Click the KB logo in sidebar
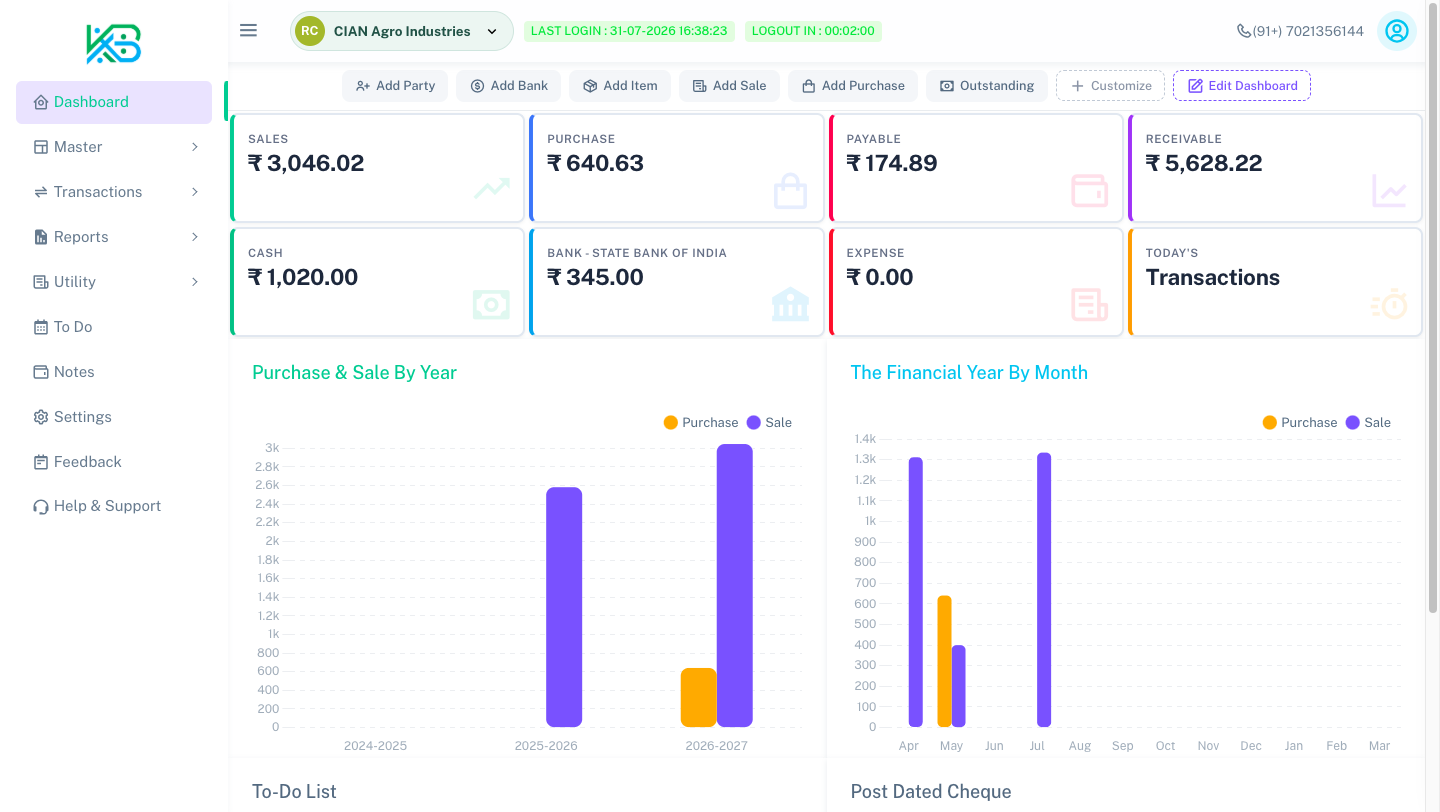This screenshot has width=1440, height=812. [x=114, y=44]
